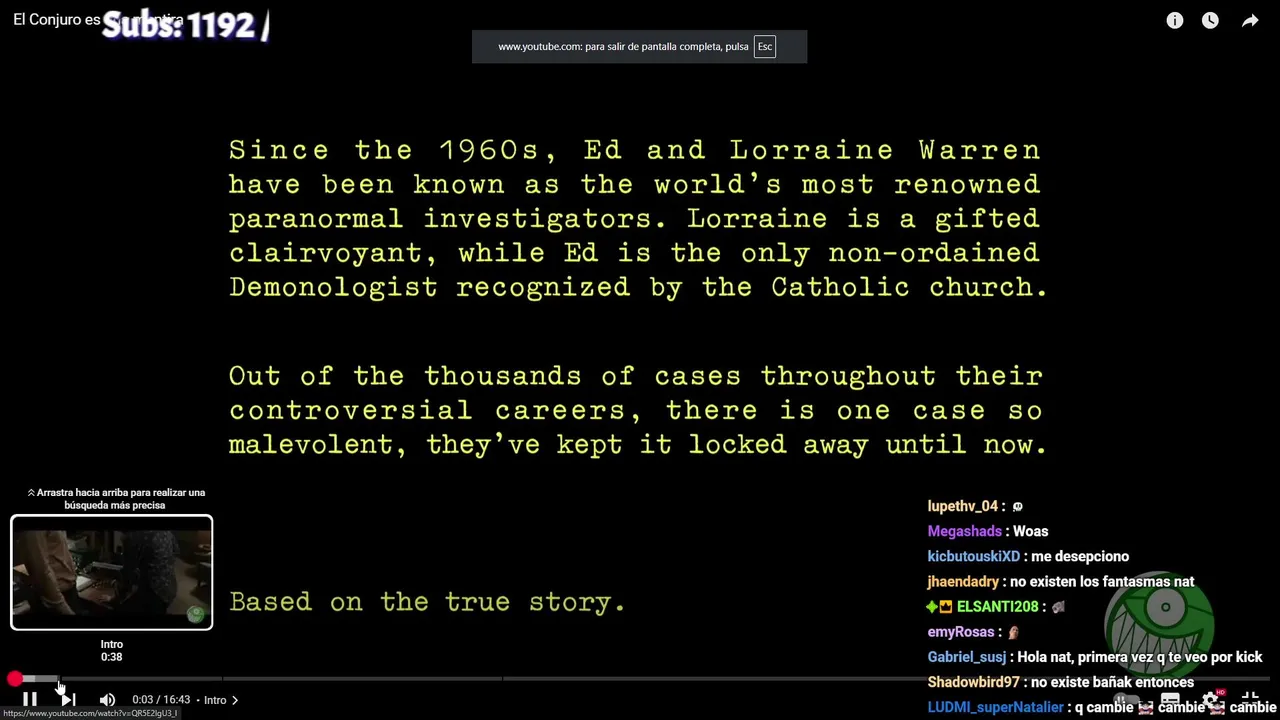Expand the Intro chapter list

coord(221,700)
